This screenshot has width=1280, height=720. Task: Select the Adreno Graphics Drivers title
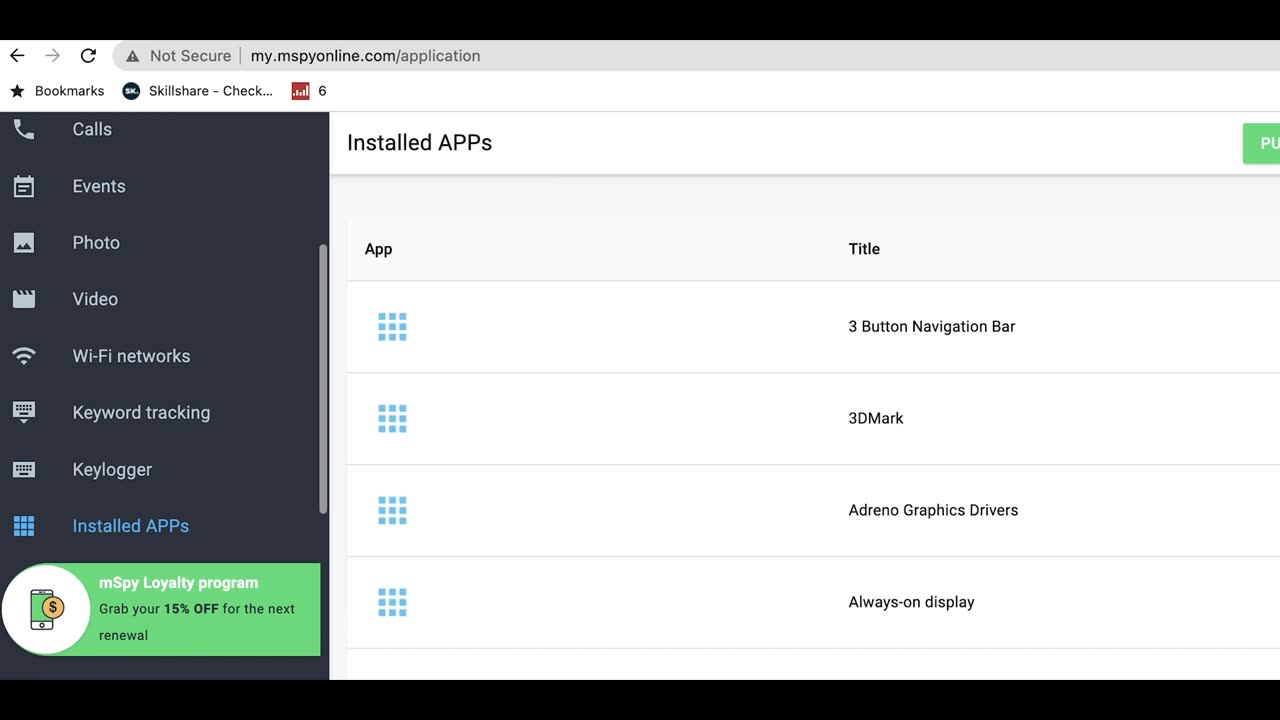point(933,511)
